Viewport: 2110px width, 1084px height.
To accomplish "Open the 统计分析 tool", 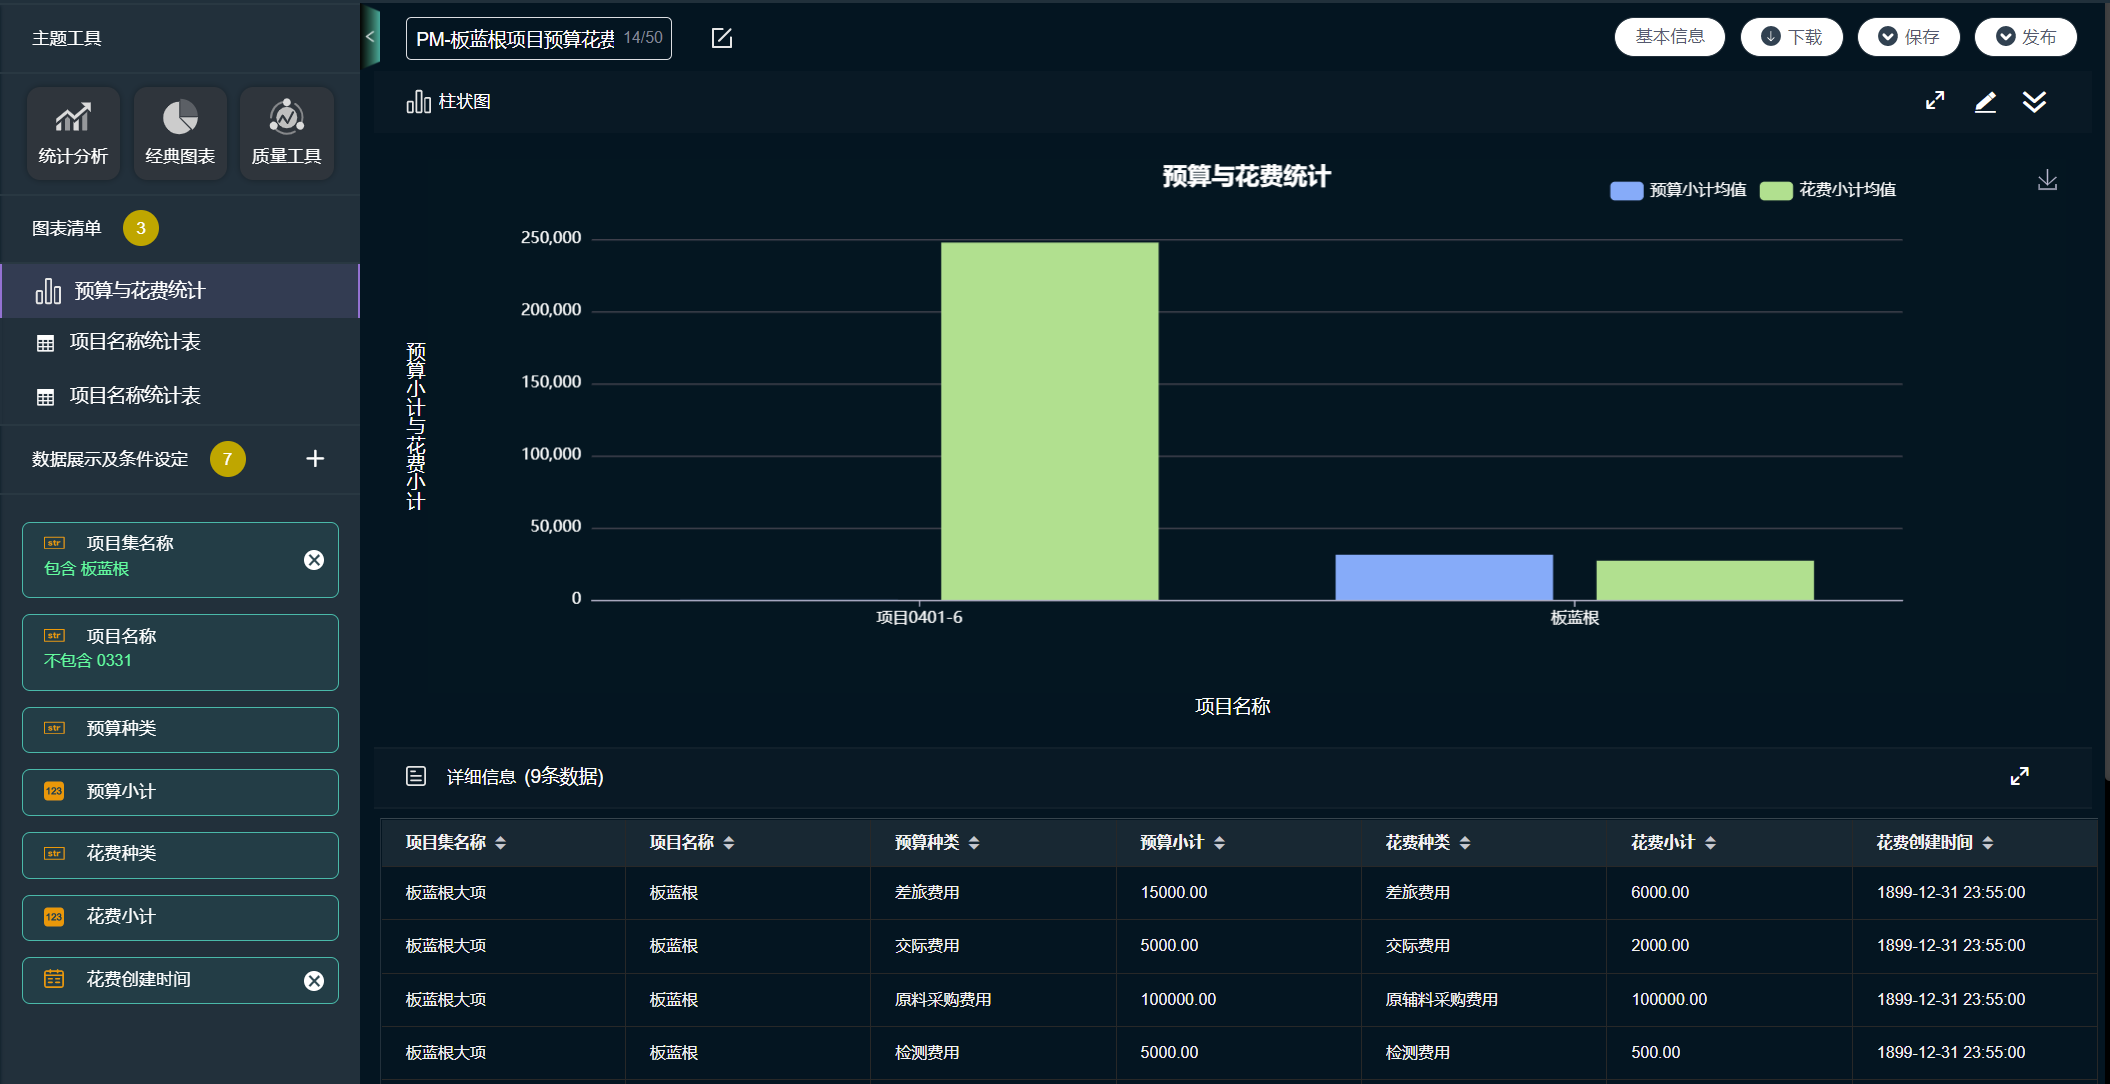I will (x=73, y=133).
